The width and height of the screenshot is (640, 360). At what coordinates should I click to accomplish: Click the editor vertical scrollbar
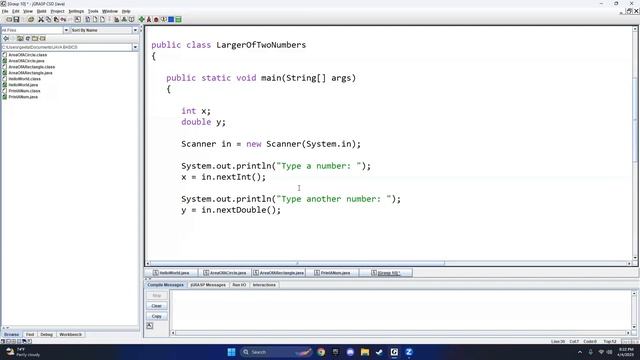click(x=635, y=144)
